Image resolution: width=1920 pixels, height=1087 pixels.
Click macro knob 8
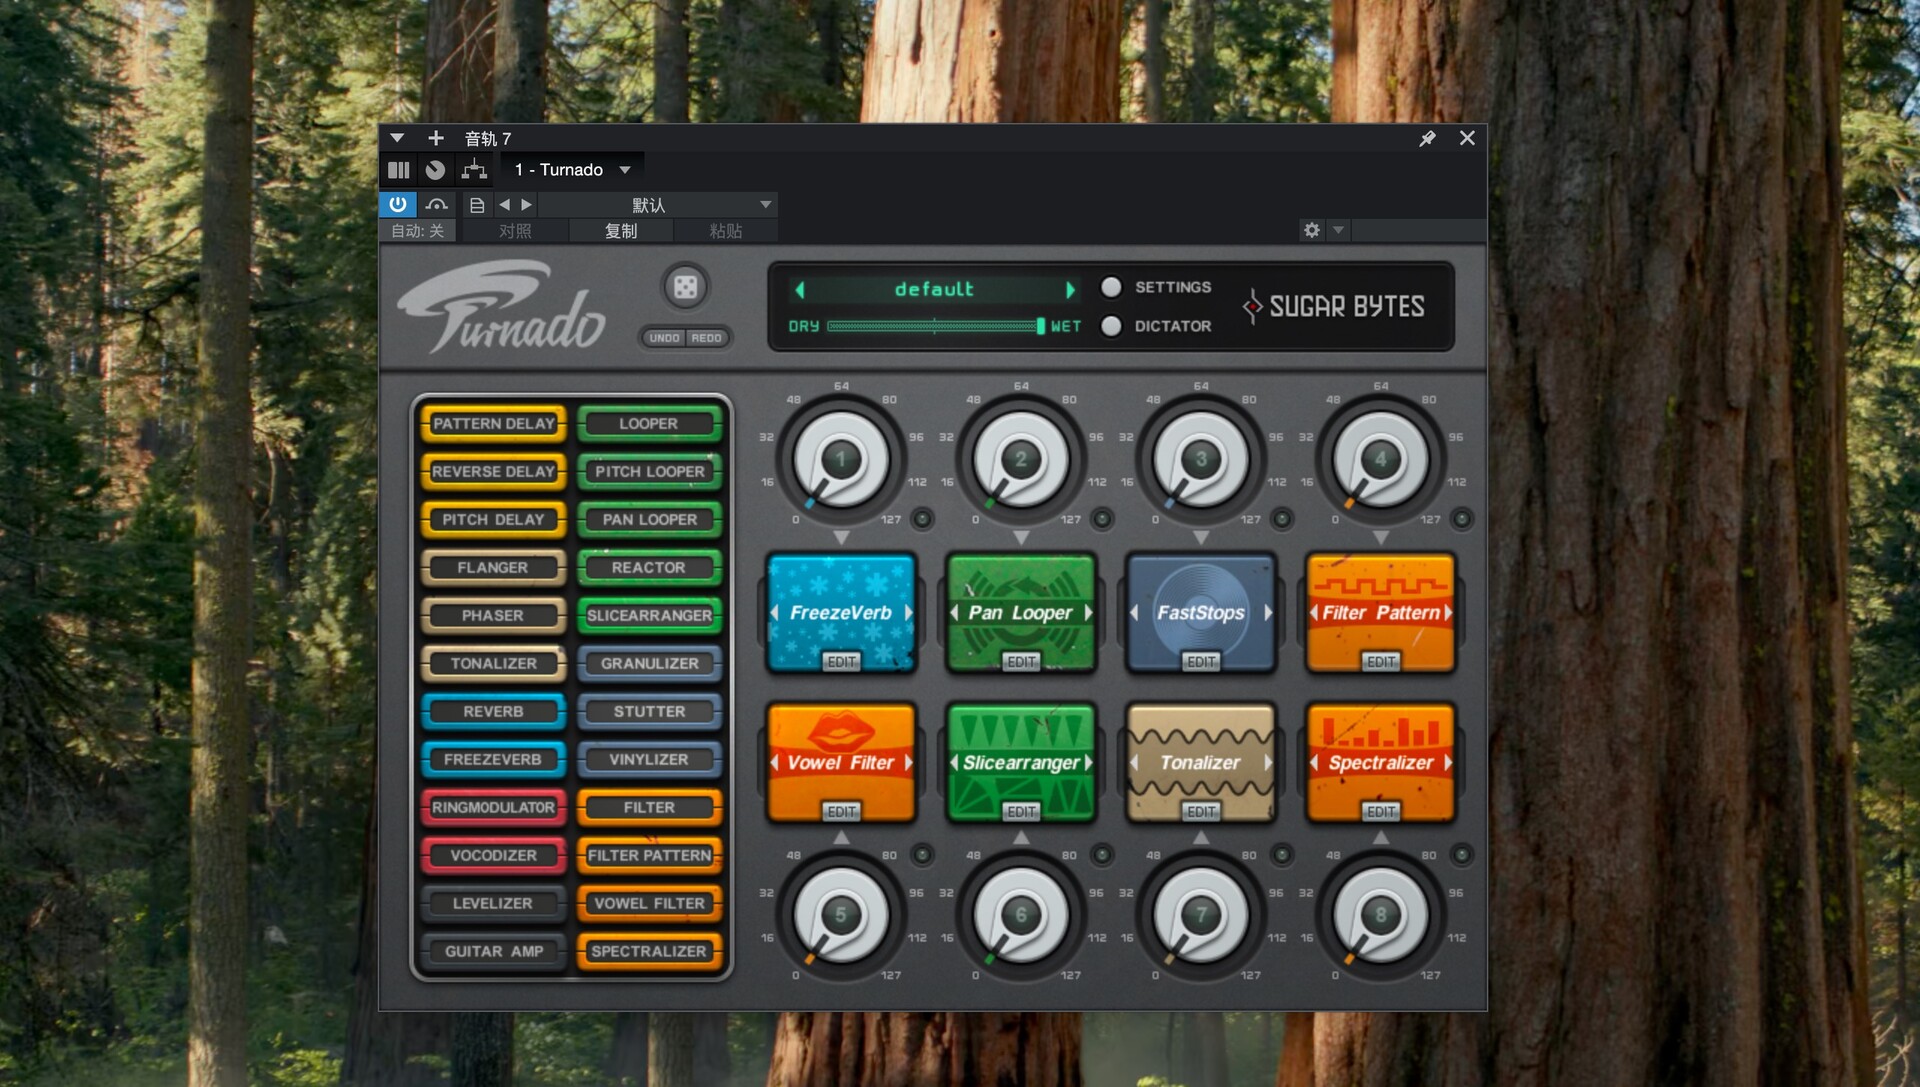coord(1381,916)
